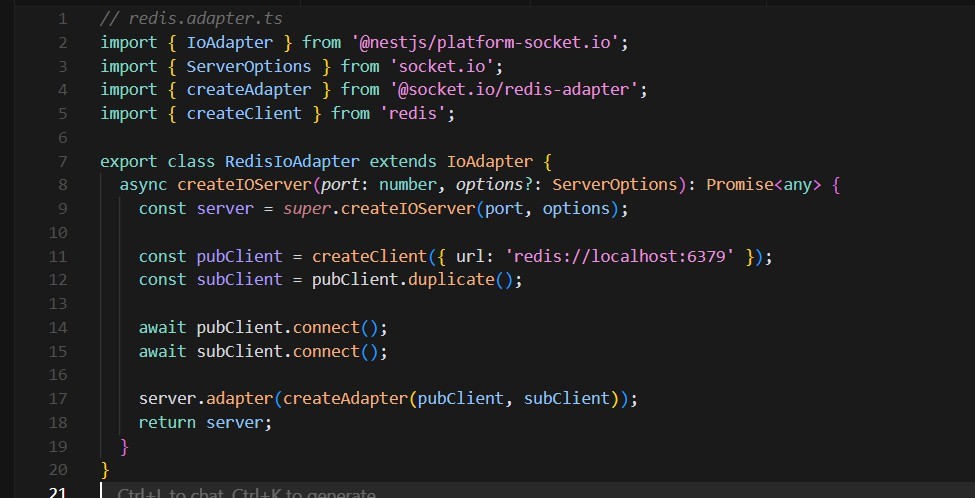The width and height of the screenshot is (975, 498).
Task: Click ServerOptions in the line 3 import
Action: tap(249, 67)
